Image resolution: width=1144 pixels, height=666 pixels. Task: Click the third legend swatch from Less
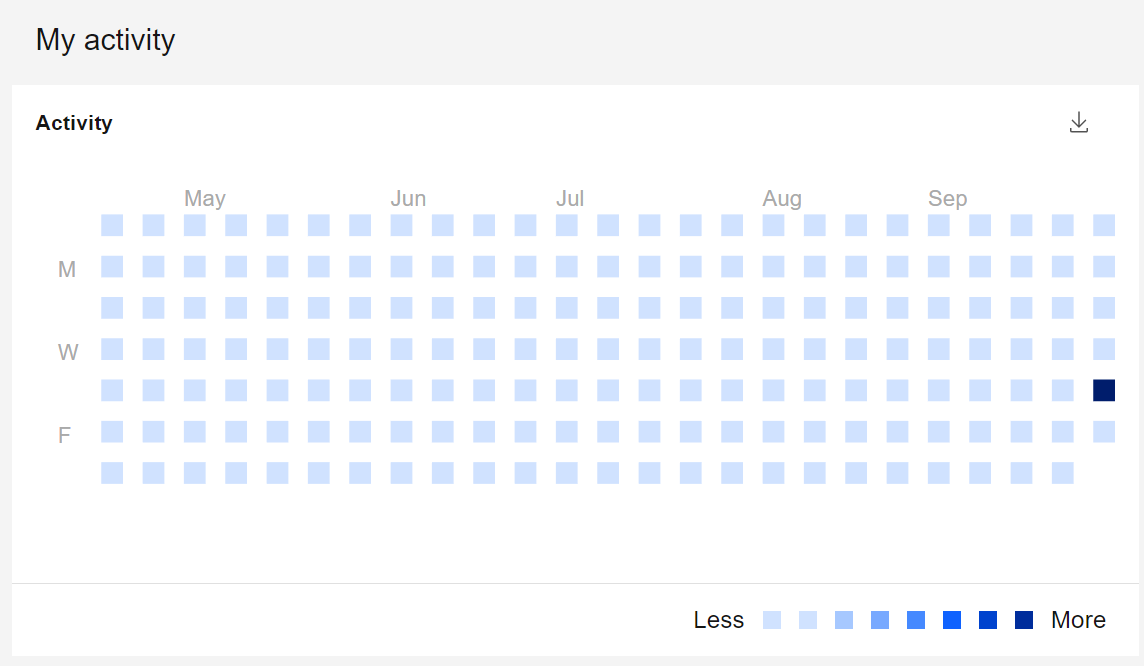pyautogui.click(x=844, y=620)
